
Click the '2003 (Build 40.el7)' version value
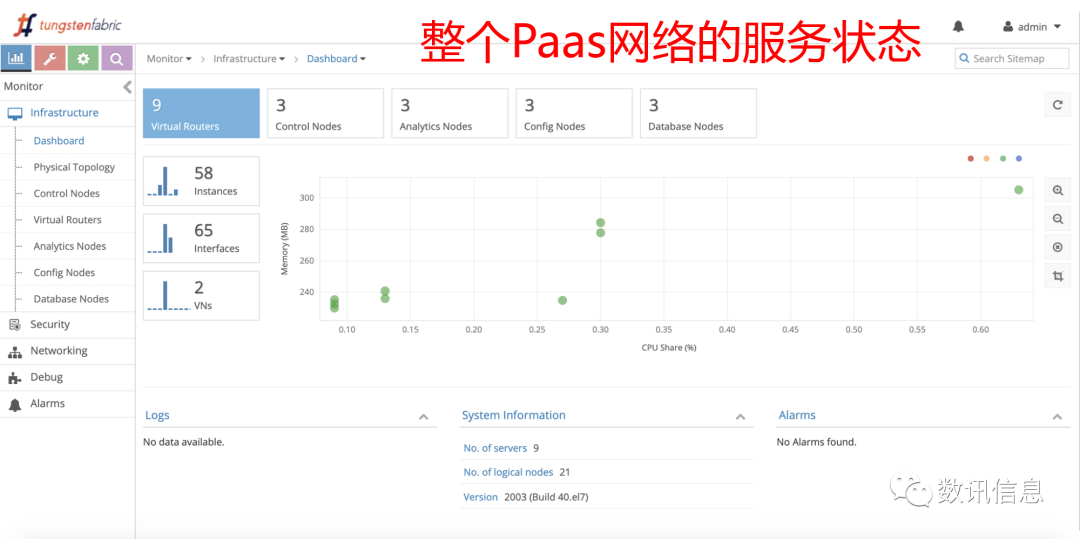tap(546, 497)
